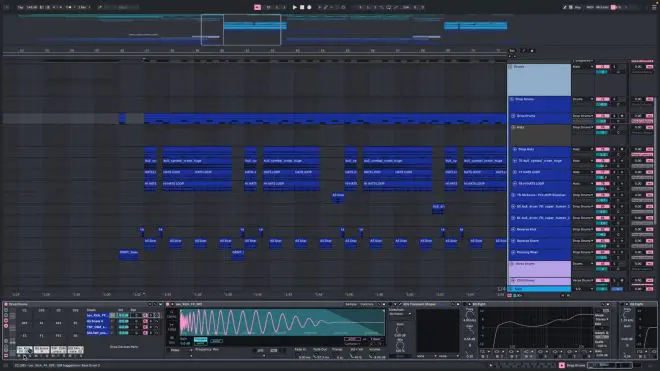660x371 pixels.
Task: Click the Key map mode button
Action: (578, 7)
